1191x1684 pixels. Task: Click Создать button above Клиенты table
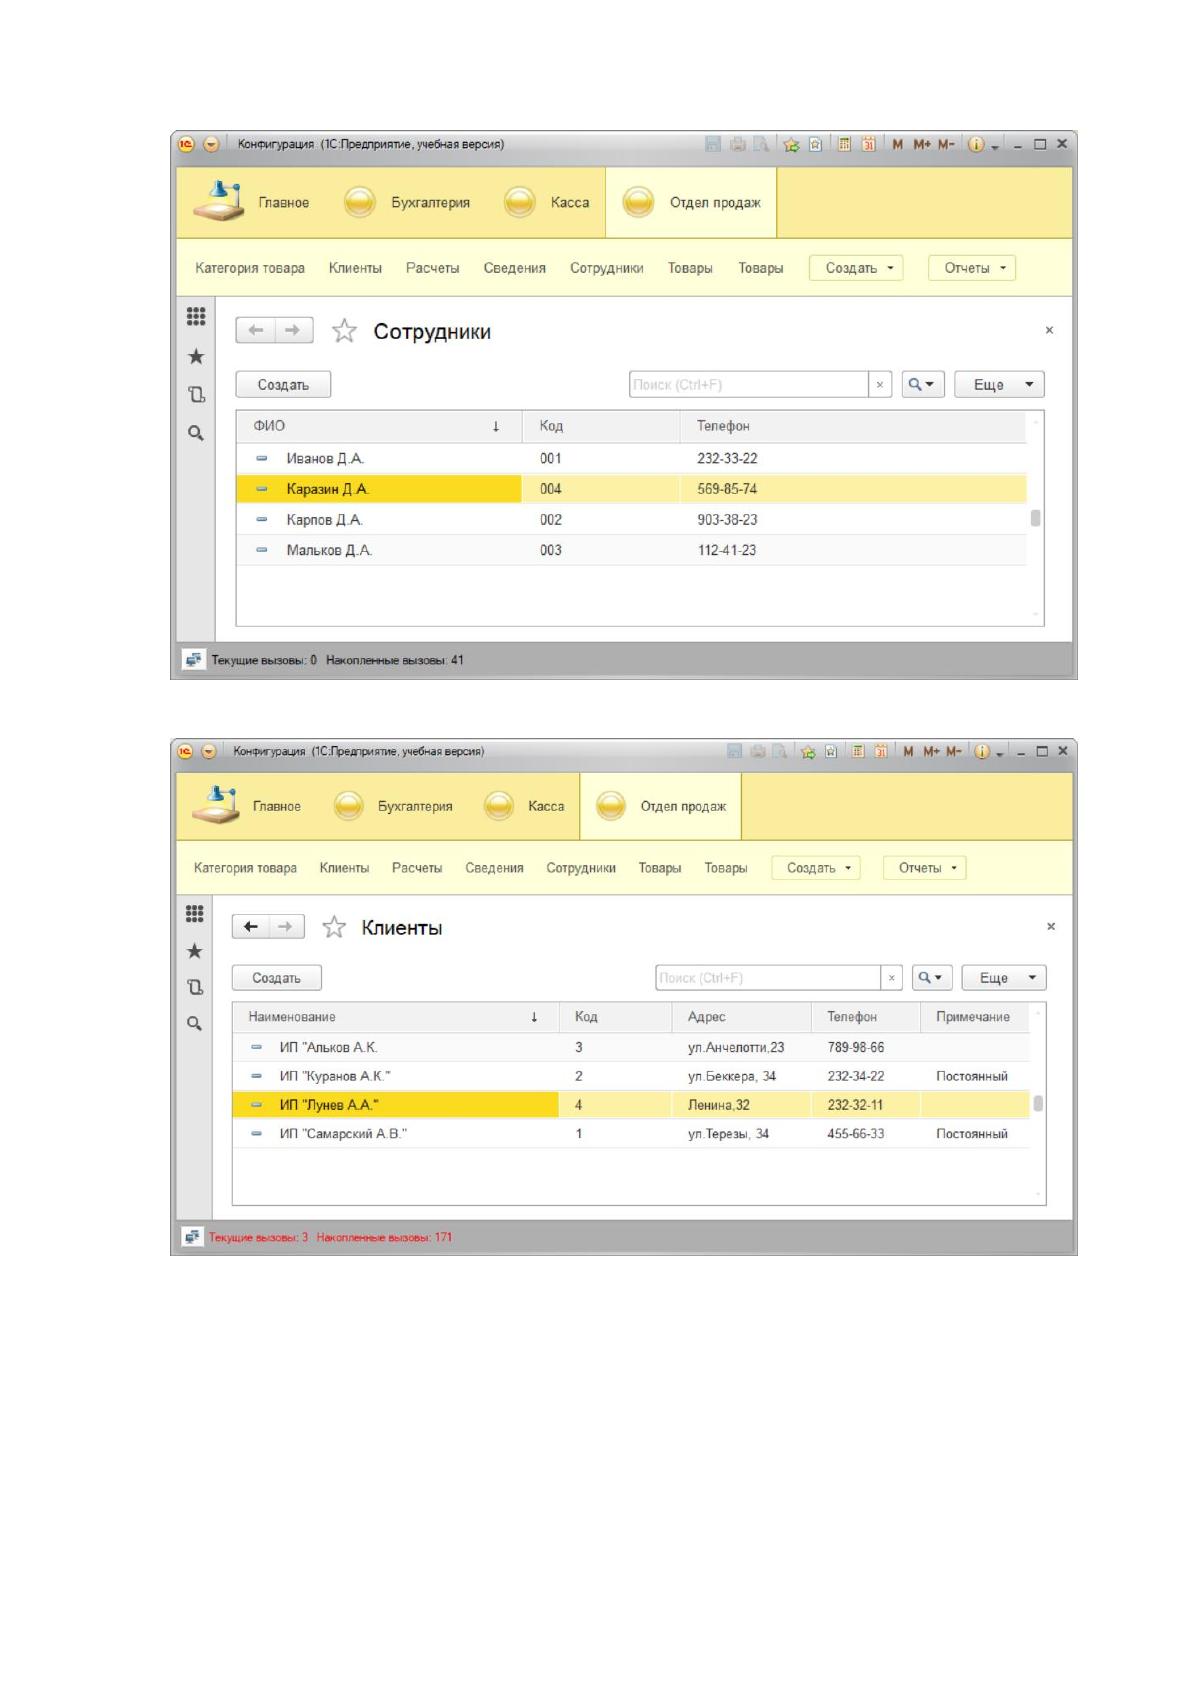pyautogui.click(x=277, y=978)
